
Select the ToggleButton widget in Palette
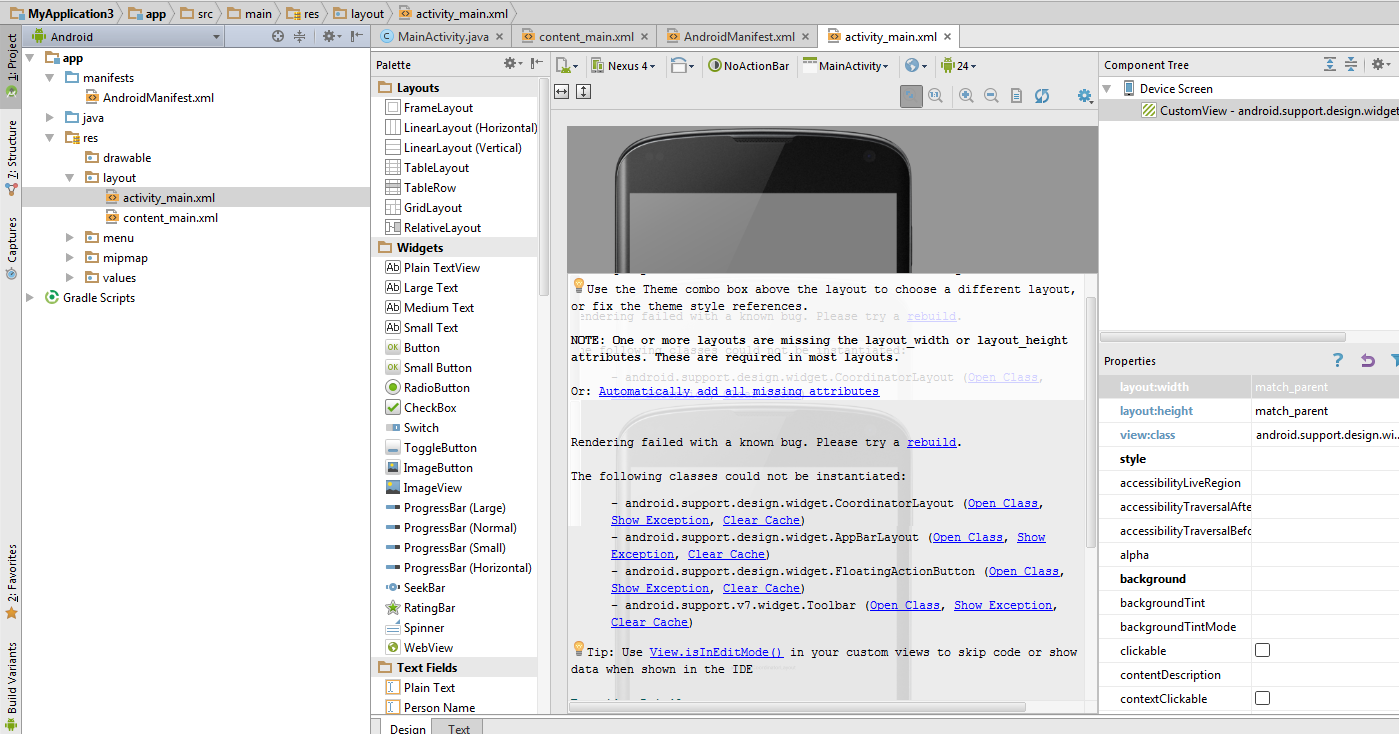tap(430, 447)
